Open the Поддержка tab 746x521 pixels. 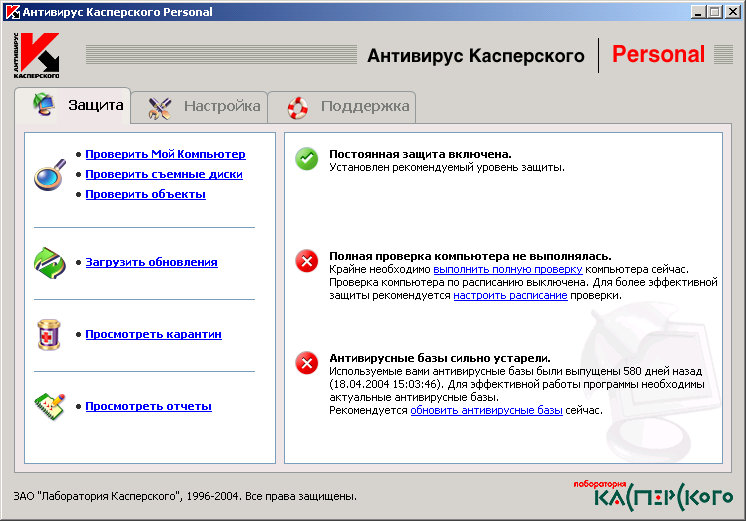click(x=342, y=107)
